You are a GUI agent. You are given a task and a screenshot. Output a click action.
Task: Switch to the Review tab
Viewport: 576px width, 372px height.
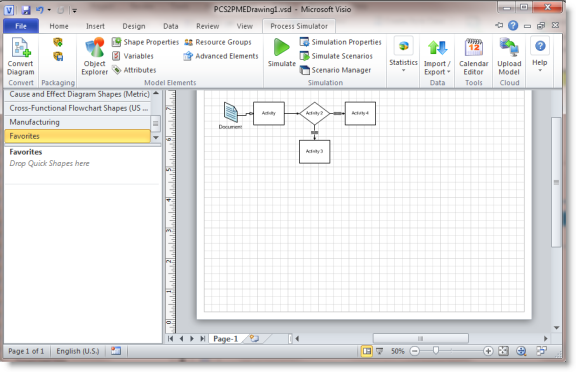pos(208,26)
